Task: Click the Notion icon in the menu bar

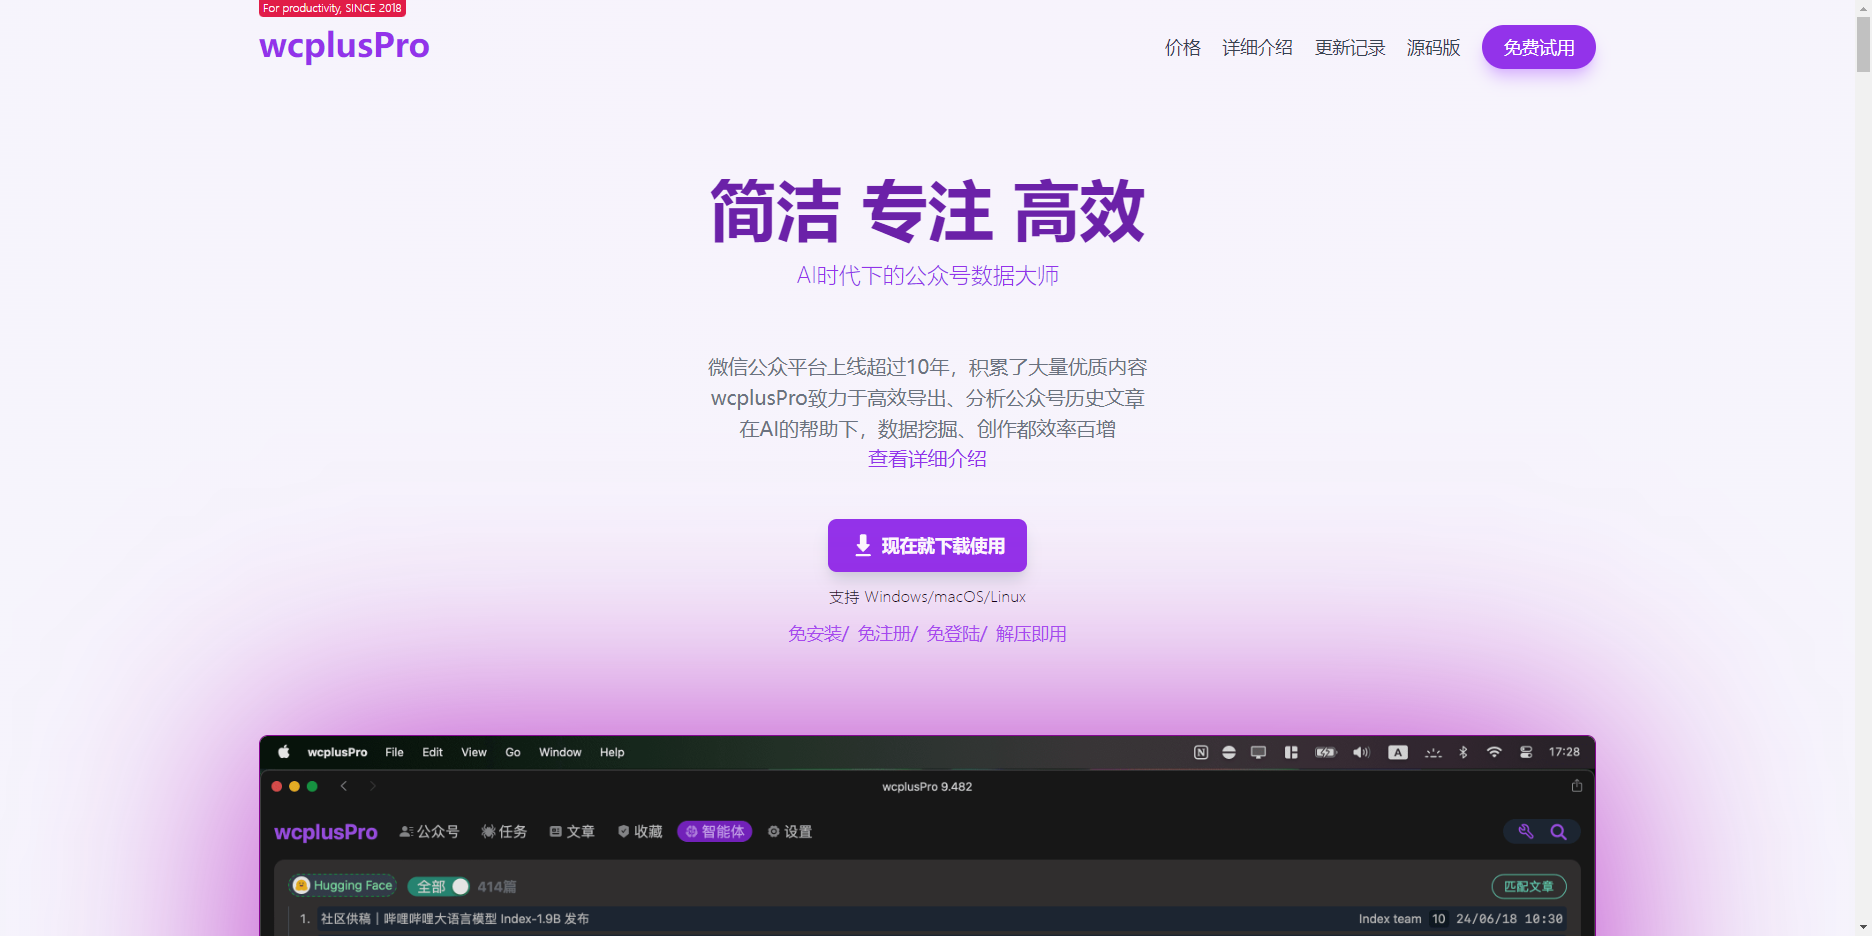Action: 1201,752
